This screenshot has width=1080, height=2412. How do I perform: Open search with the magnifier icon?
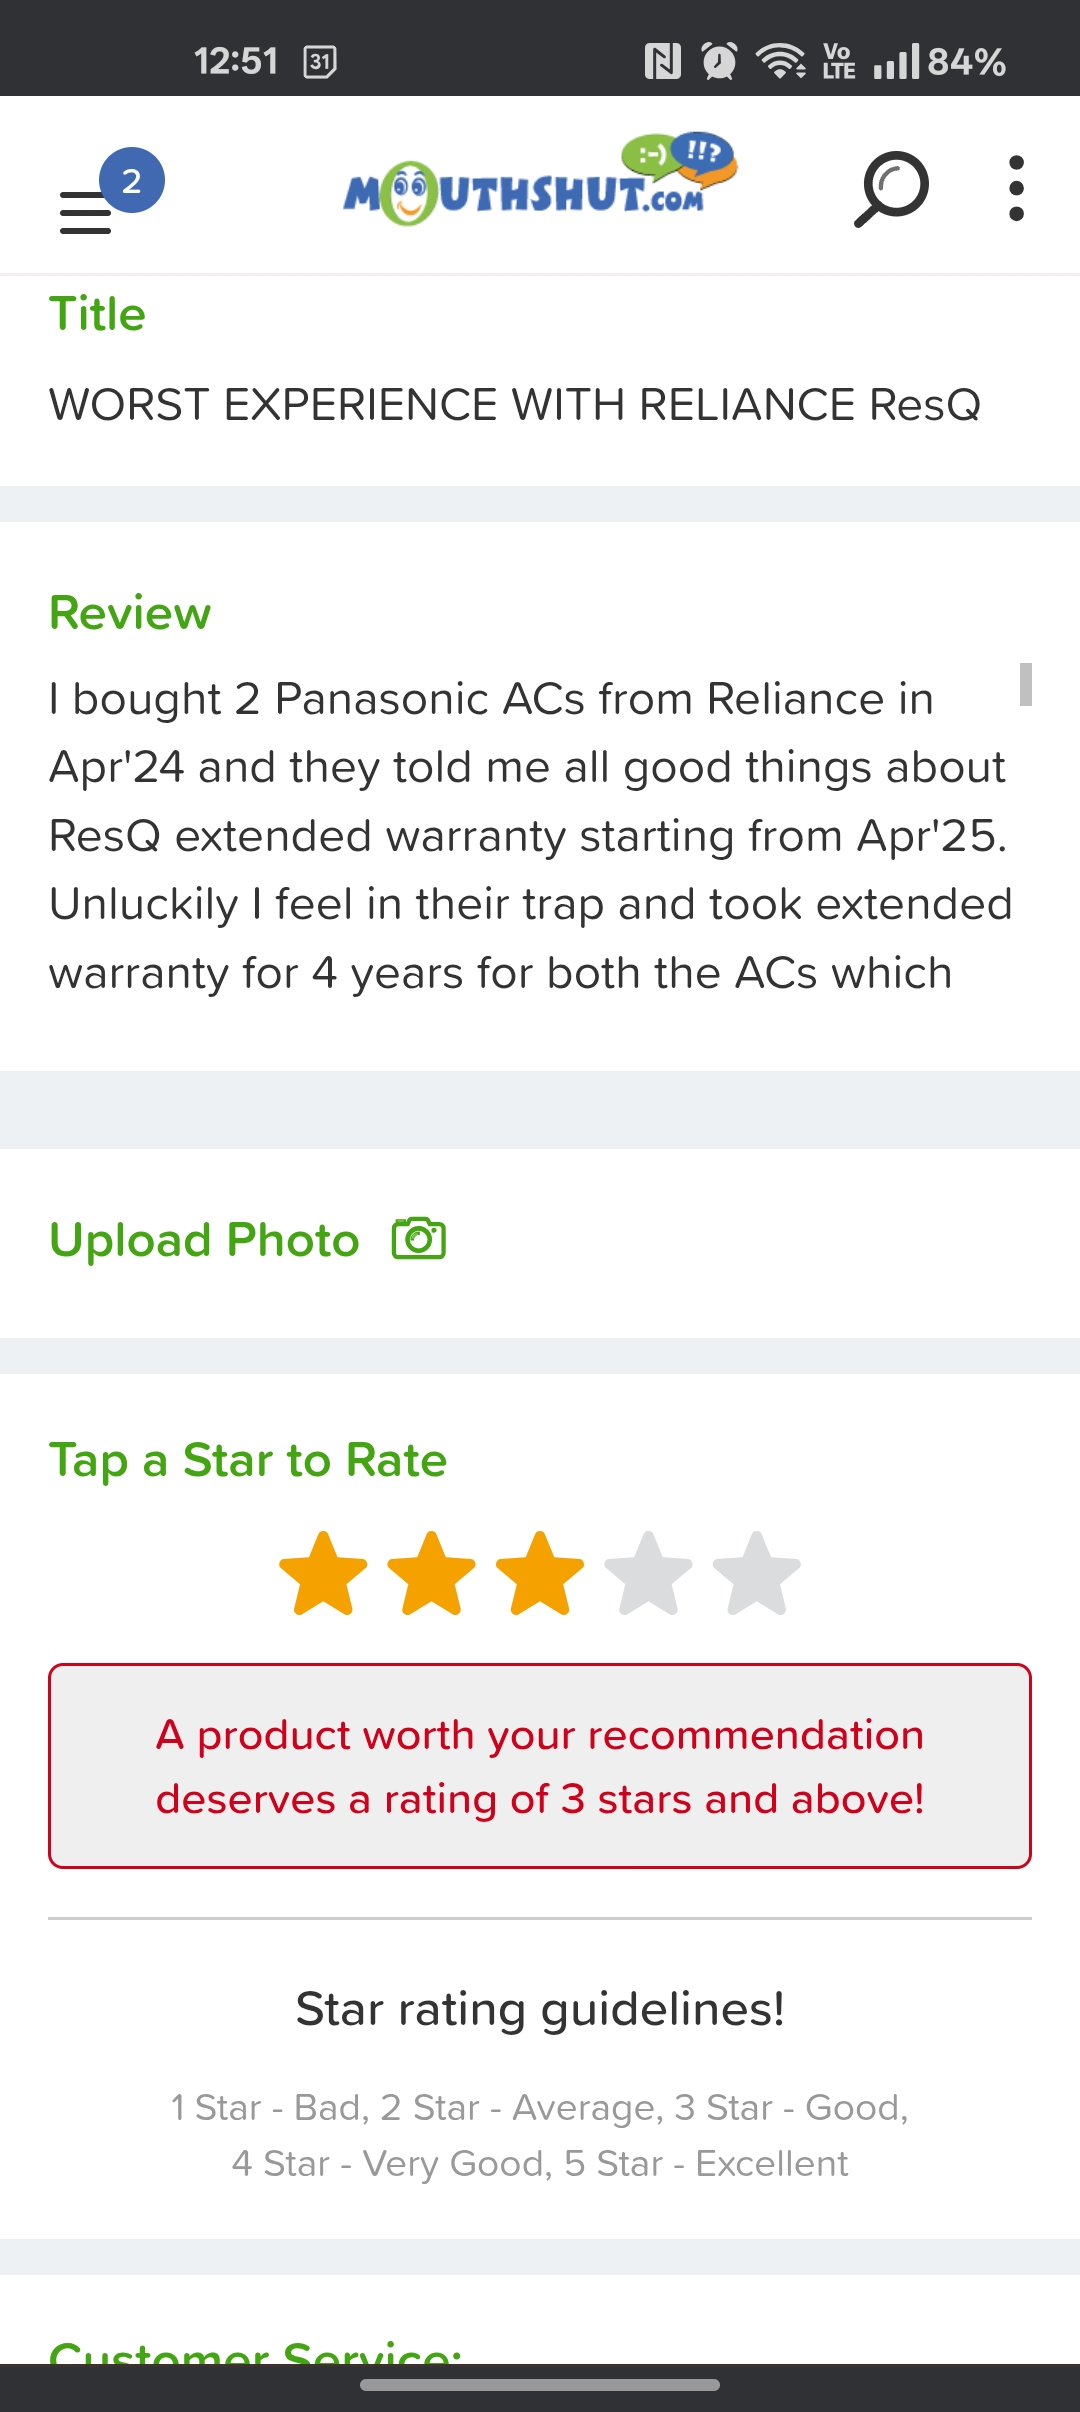coord(890,188)
